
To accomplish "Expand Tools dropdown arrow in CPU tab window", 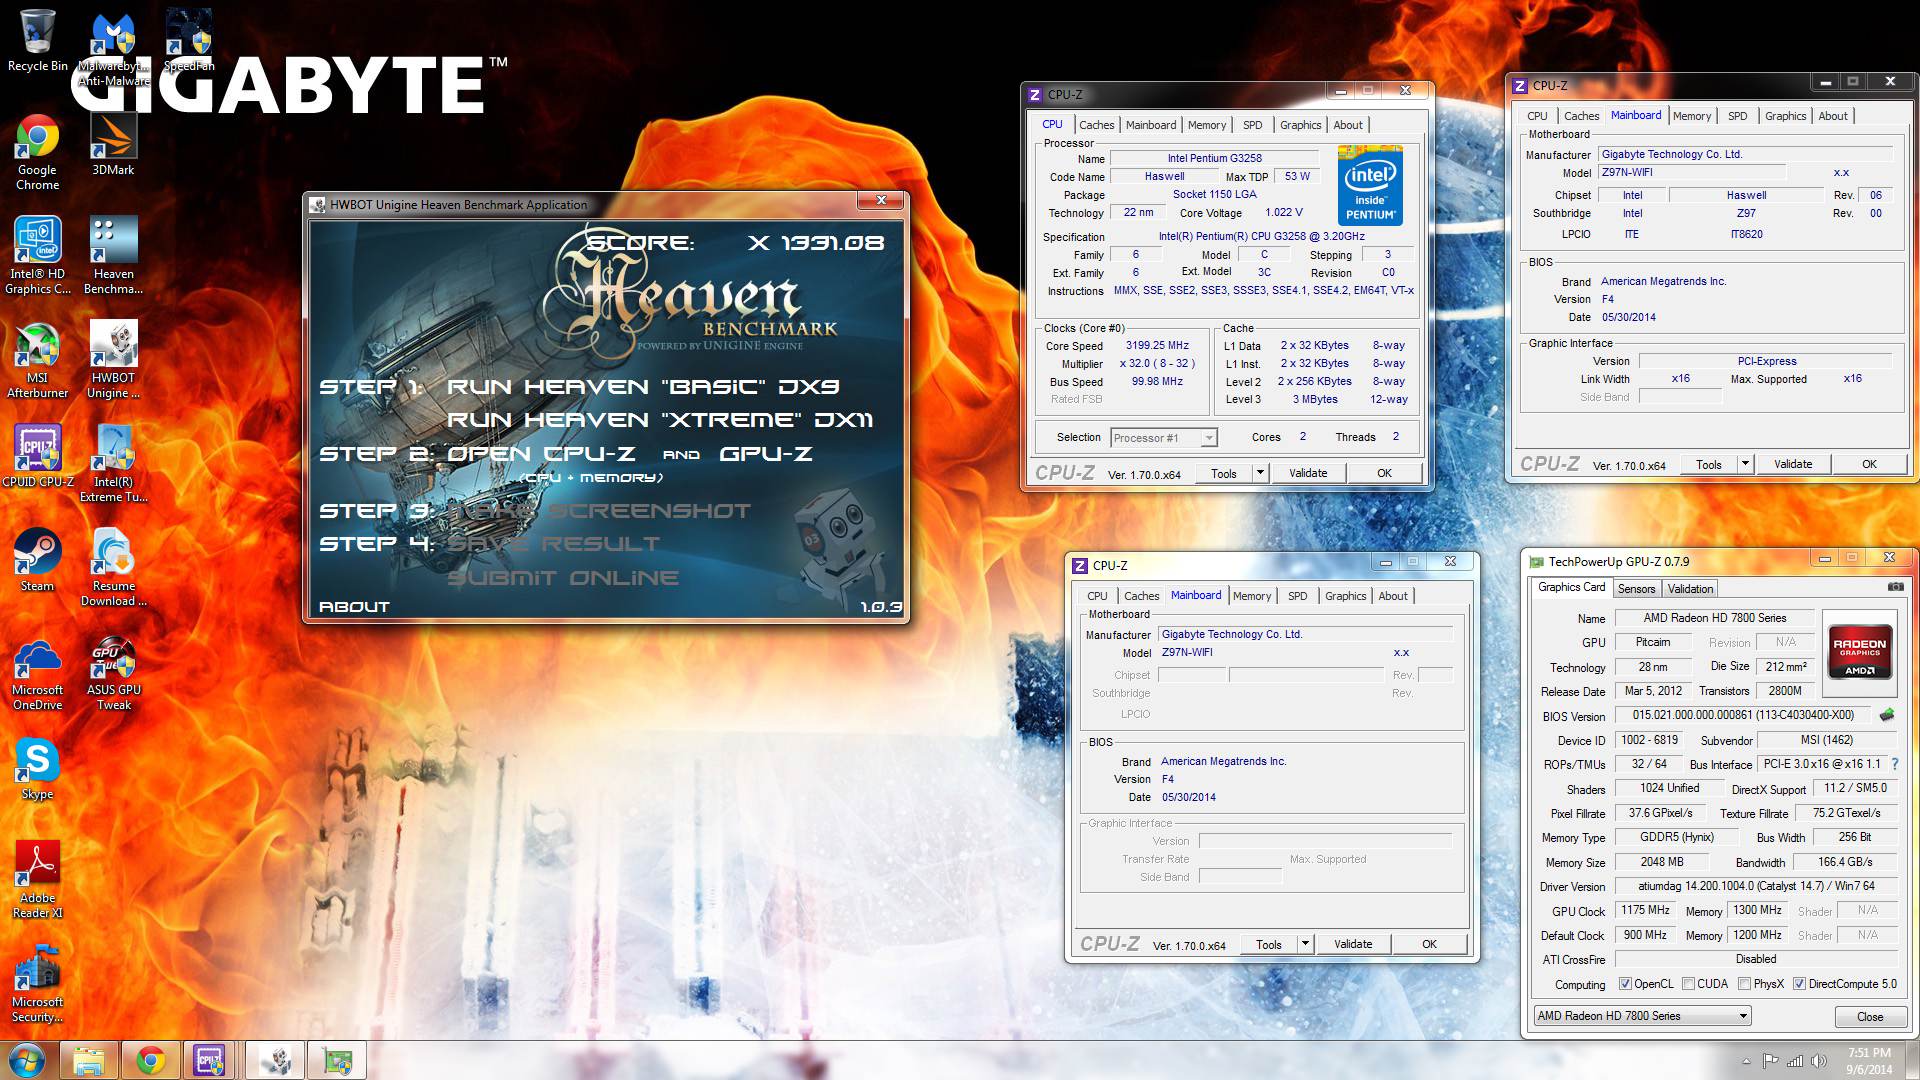I will coord(1260,473).
